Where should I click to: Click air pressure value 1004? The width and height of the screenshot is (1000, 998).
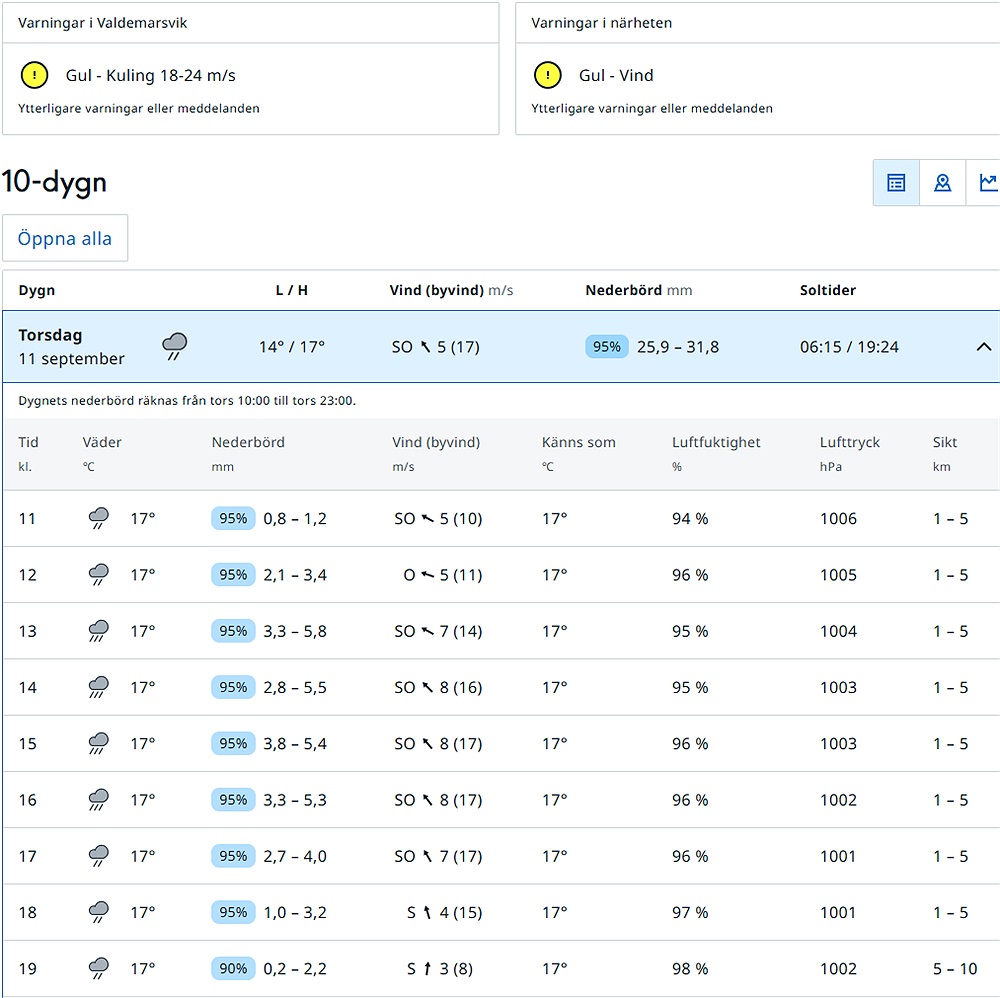(x=838, y=631)
